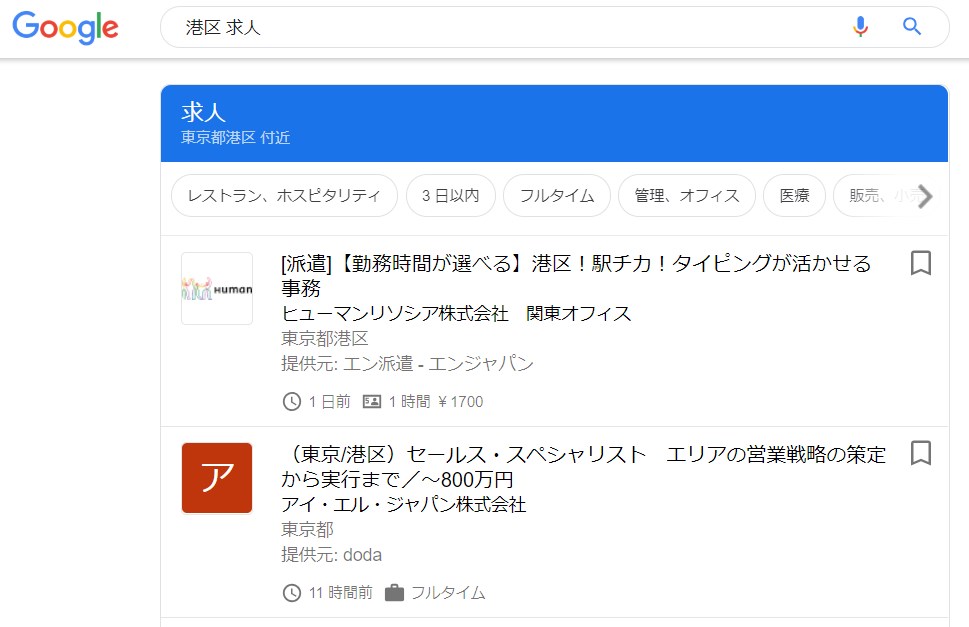Click the Google logo

66,27
